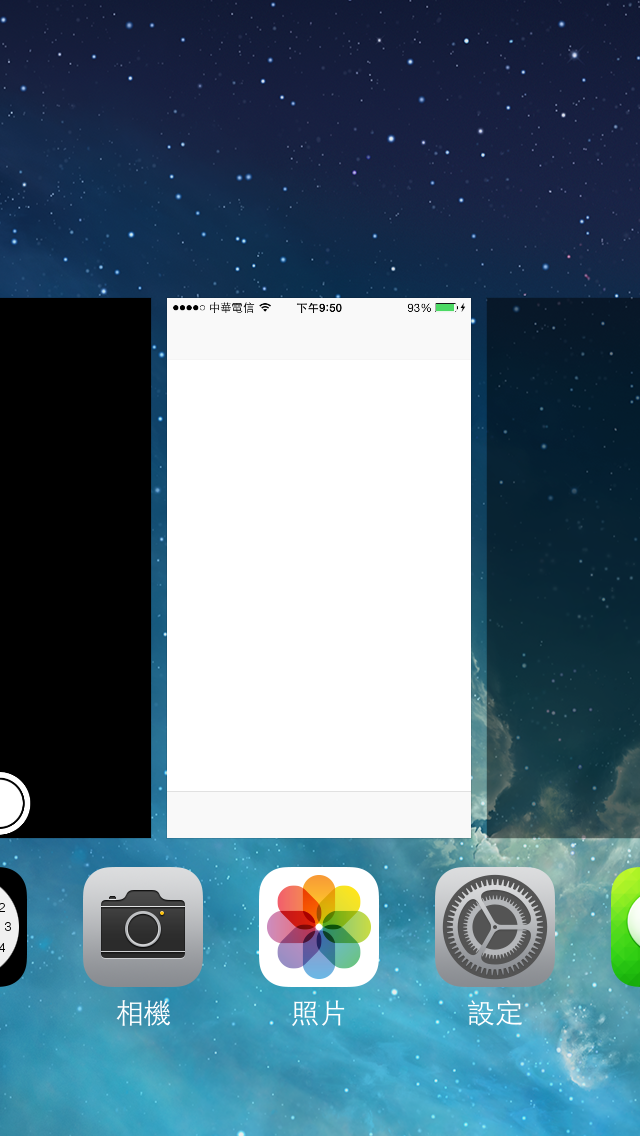Tap the partially visible Clock app icon

(12, 927)
